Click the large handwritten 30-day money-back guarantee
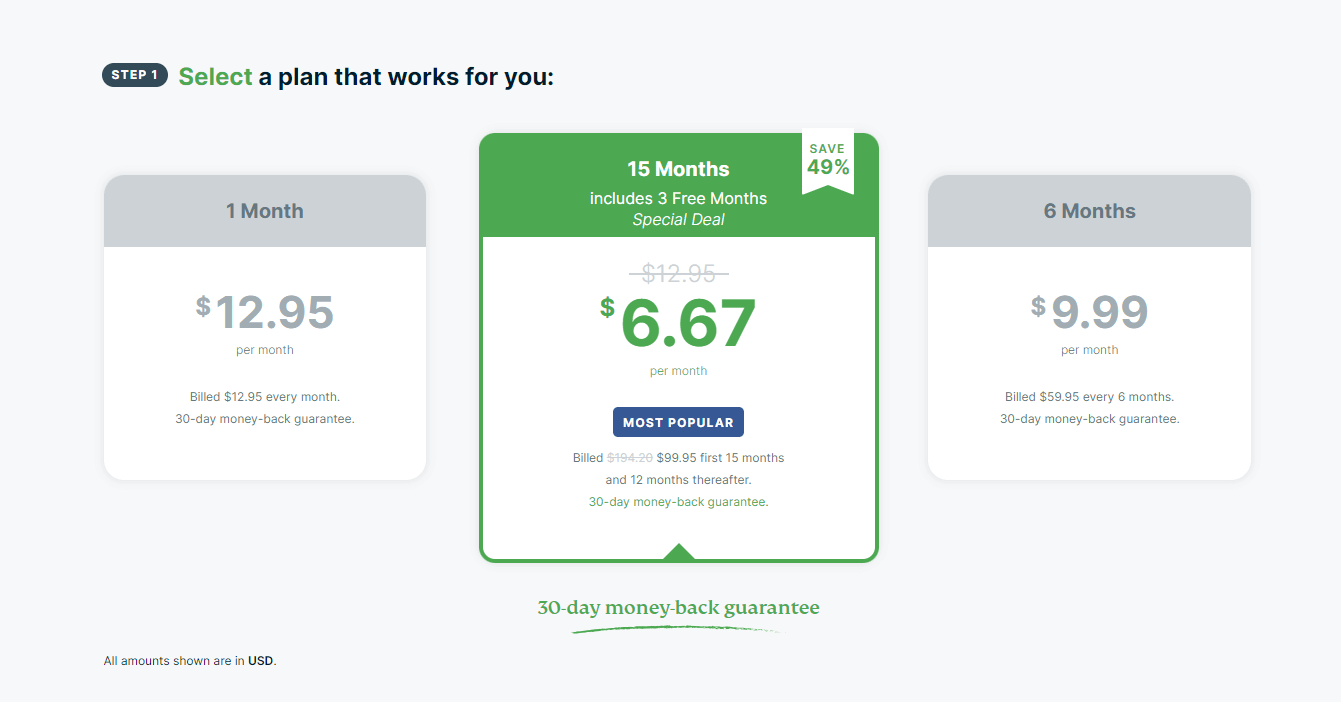The width and height of the screenshot is (1341, 702). [678, 608]
